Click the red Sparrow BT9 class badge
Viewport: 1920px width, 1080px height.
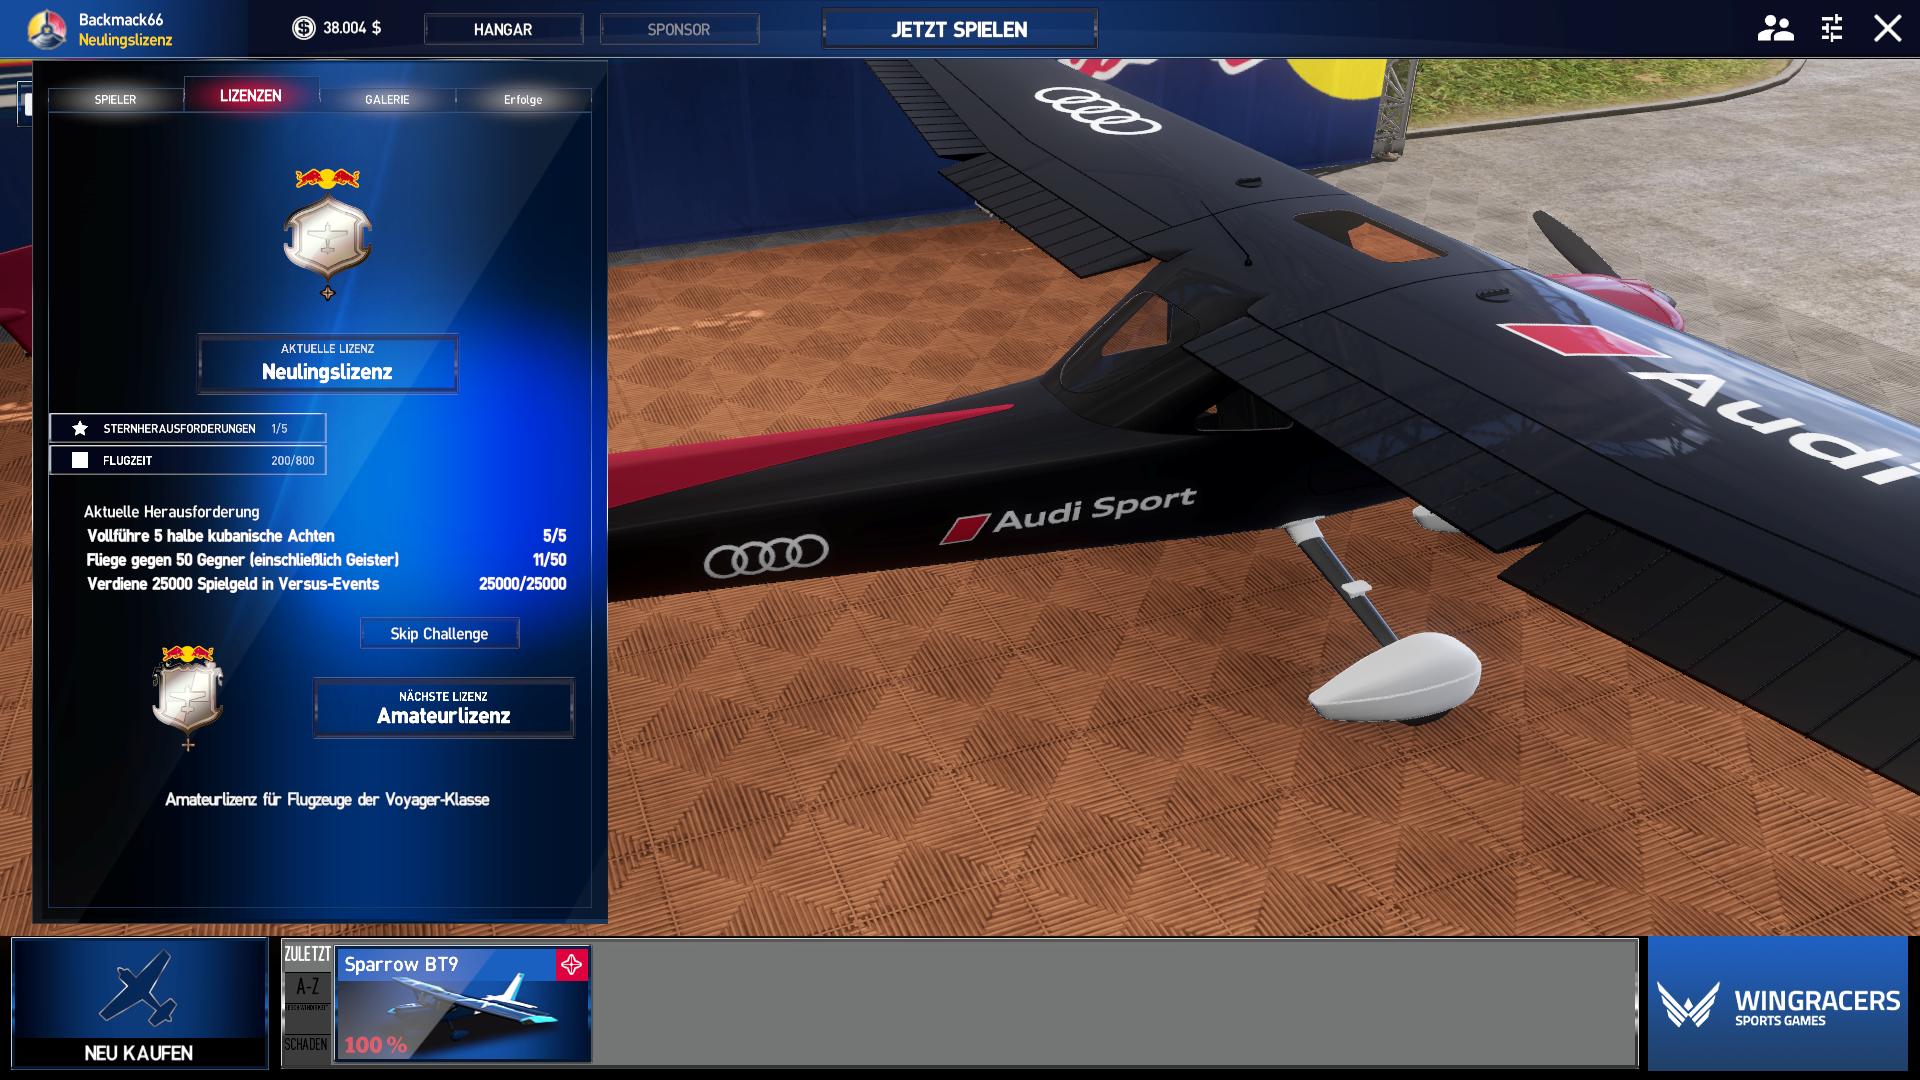tap(572, 965)
